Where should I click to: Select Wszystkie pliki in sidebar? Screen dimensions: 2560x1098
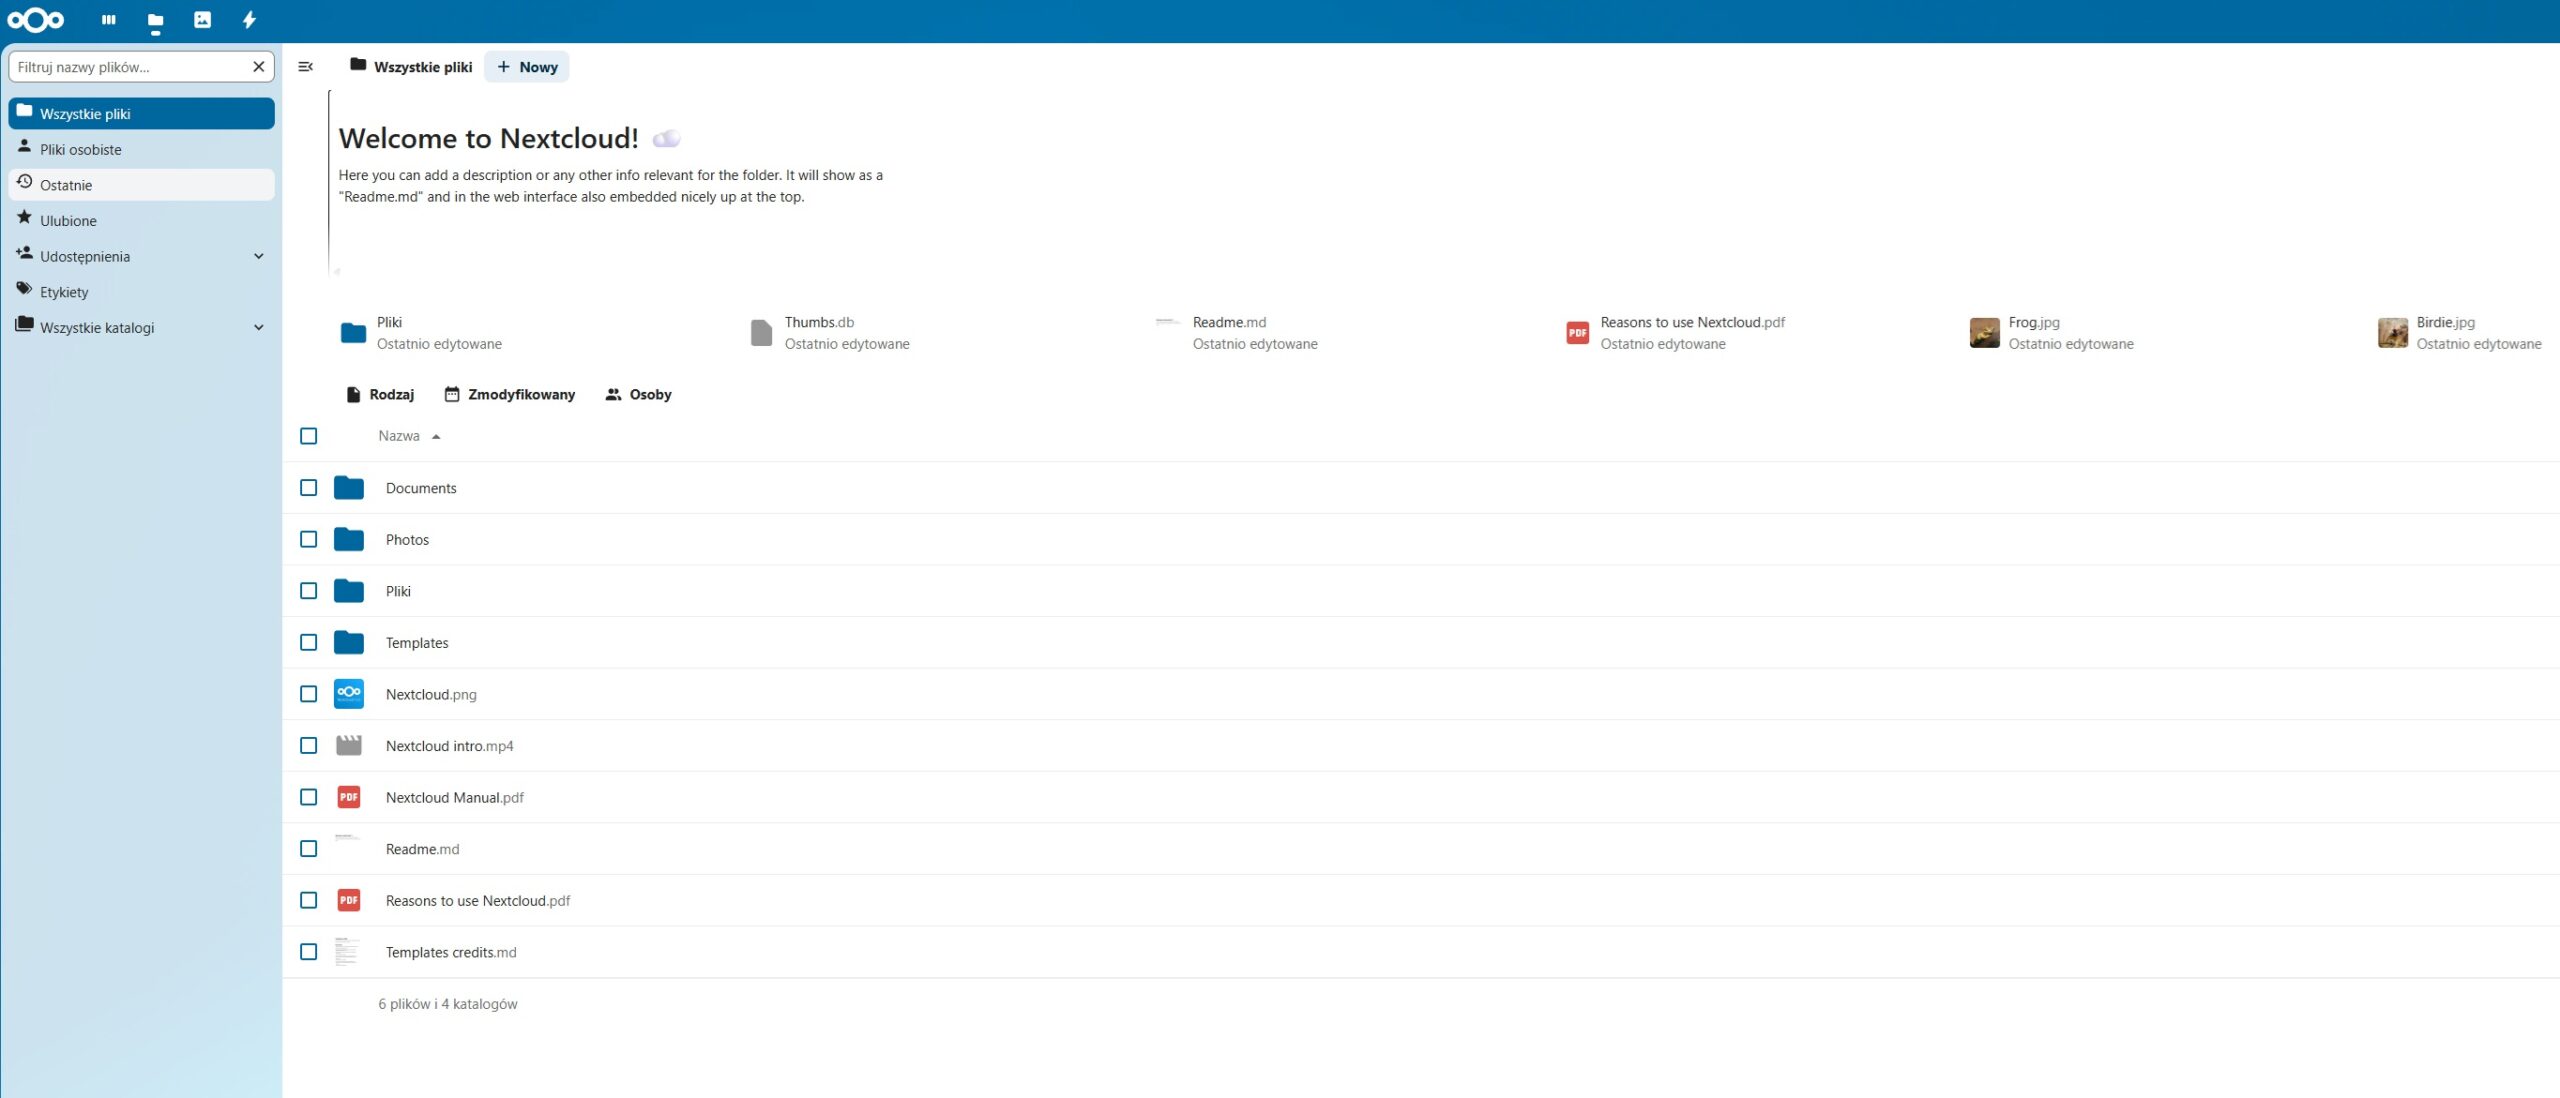tap(141, 113)
